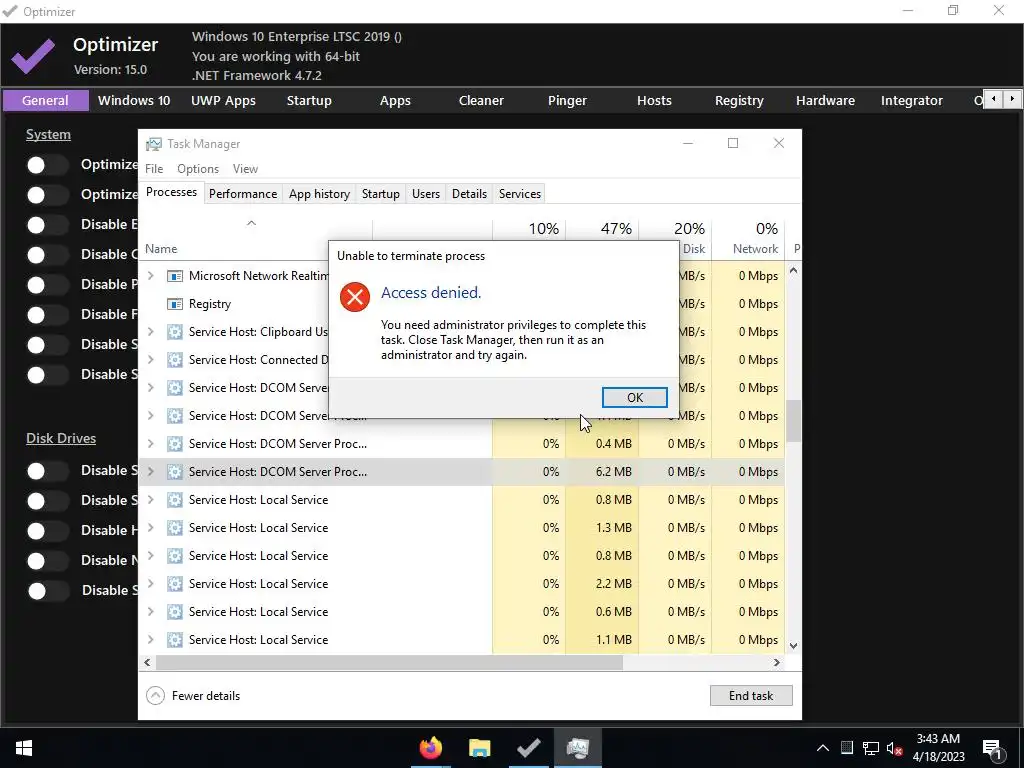Toggle the Disable E switch under System
This screenshot has width=1024, height=768.
click(47, 225)
